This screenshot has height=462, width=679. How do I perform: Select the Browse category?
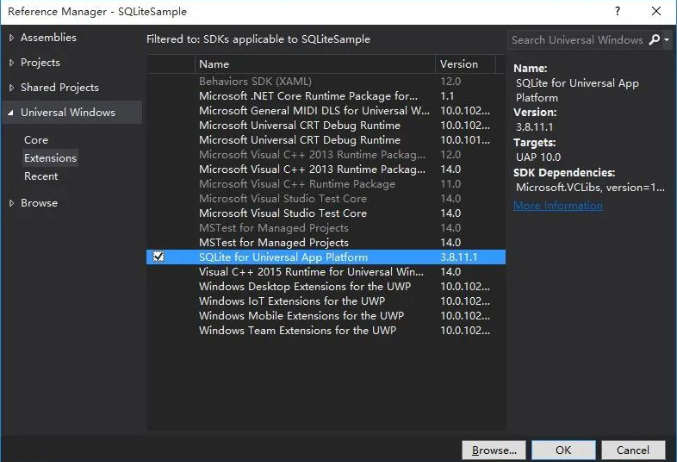[x=39, y=203]
